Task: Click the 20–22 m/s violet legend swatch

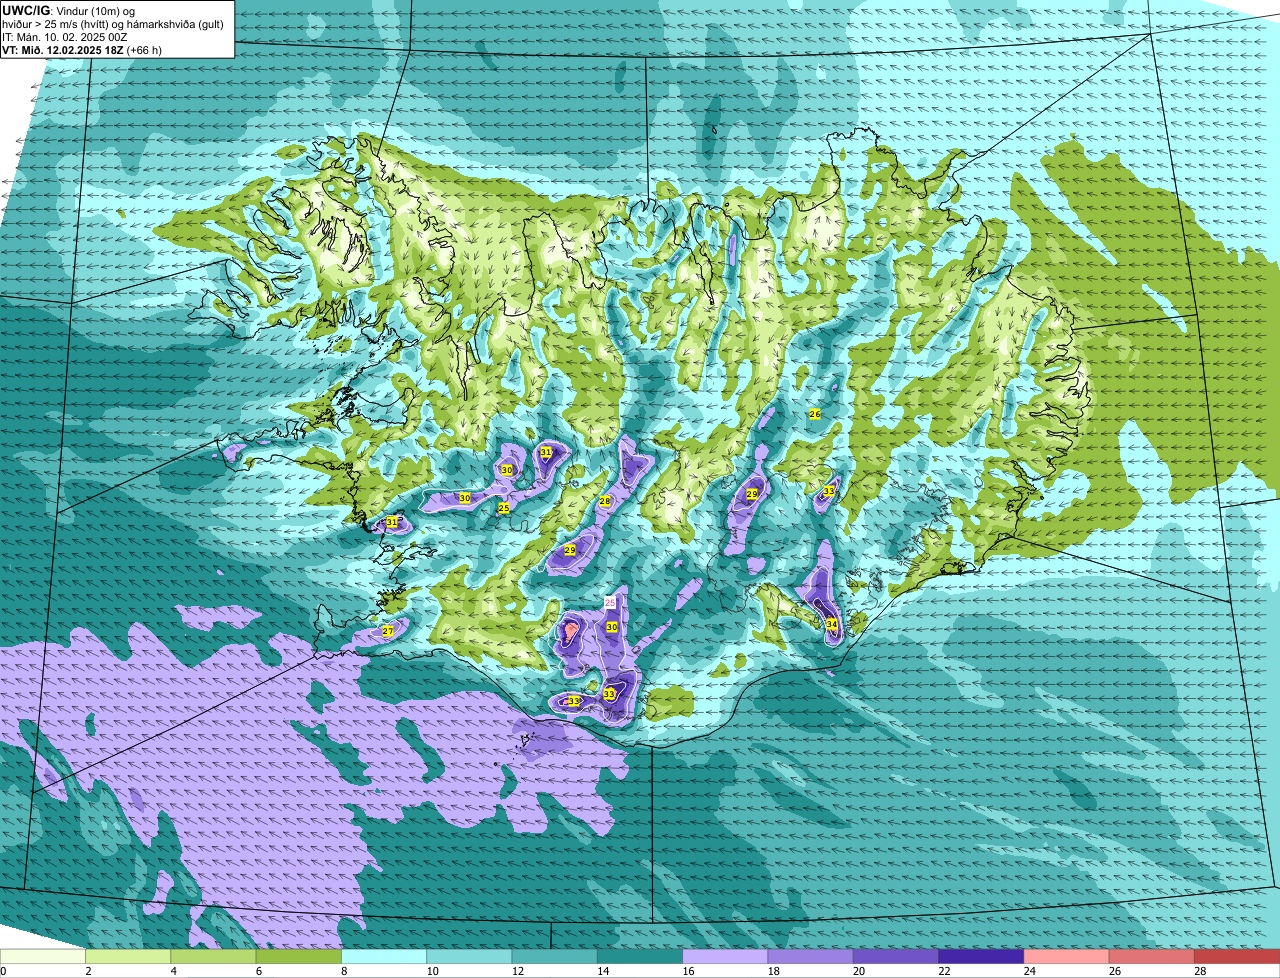Action: pyautogui.click(x=896, y=956)
